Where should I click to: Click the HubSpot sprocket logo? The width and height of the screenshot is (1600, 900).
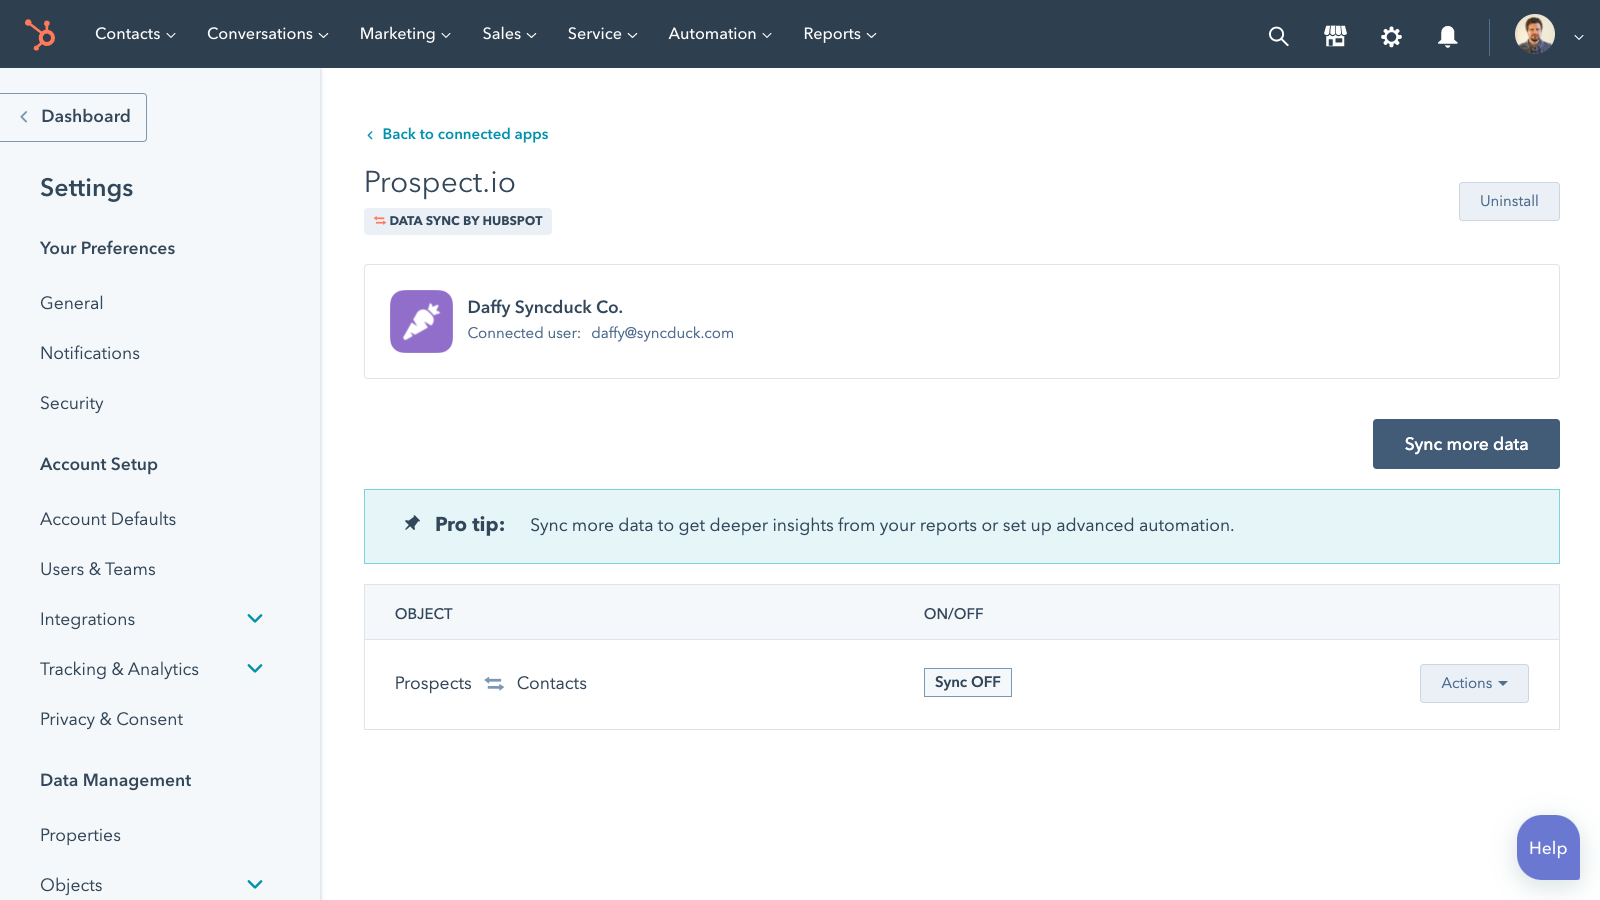point(40,33)
